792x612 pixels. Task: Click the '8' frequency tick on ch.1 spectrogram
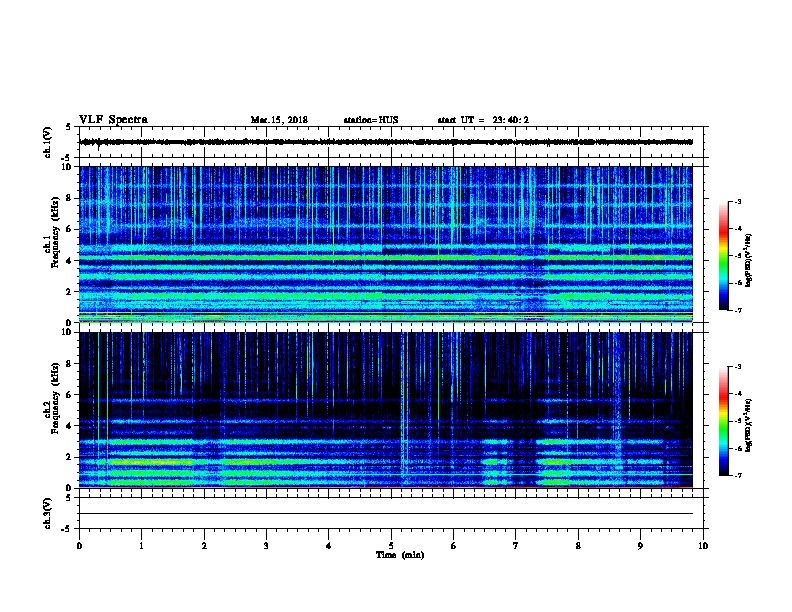click(69, 198)
